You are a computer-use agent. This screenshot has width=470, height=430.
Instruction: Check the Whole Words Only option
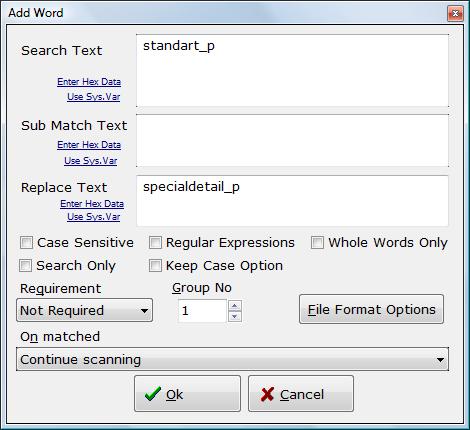[x=317, y=243]
